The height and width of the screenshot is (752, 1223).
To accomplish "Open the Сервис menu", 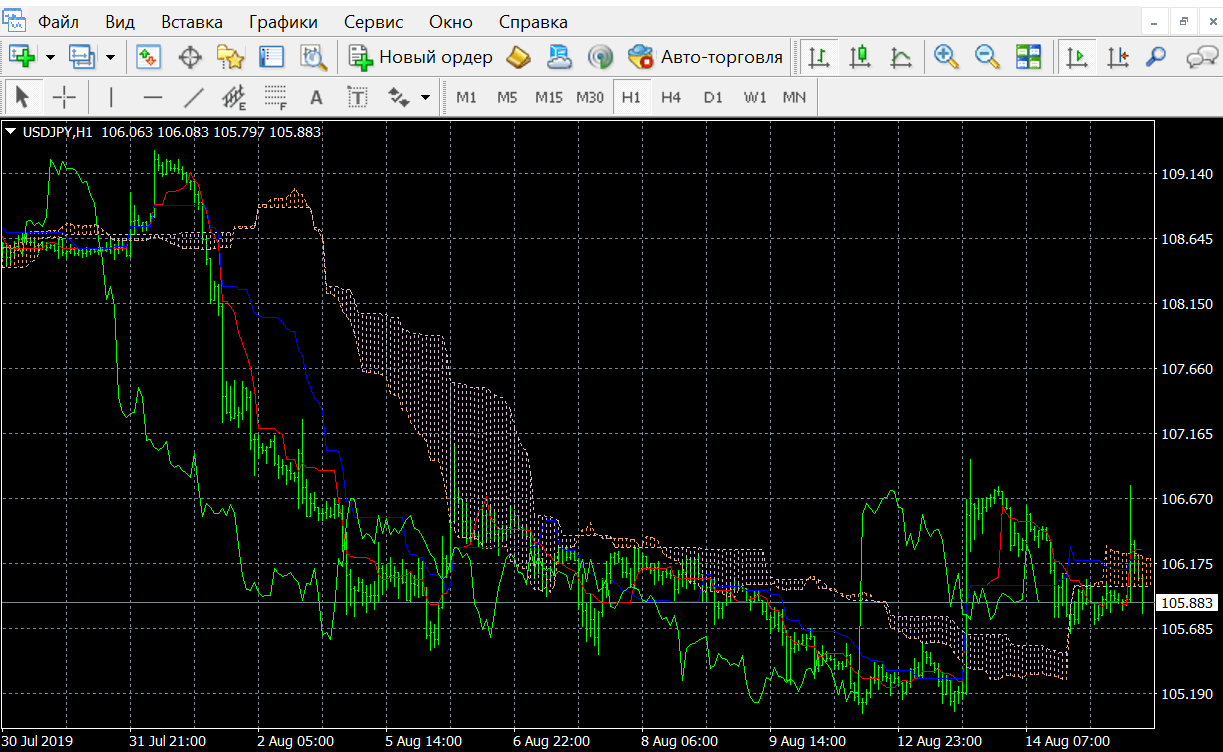I will point(373,22).
